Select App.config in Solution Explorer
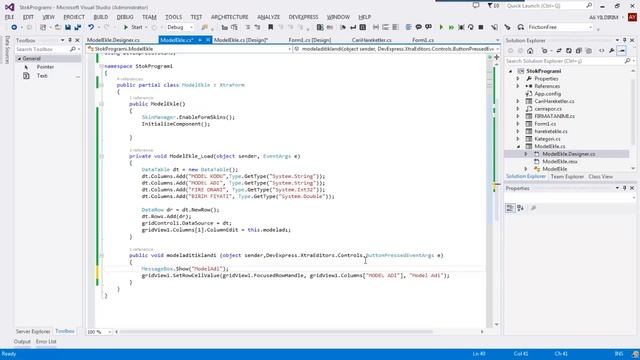The width and height of the screenshot is (640, 360). pos(547,94)
